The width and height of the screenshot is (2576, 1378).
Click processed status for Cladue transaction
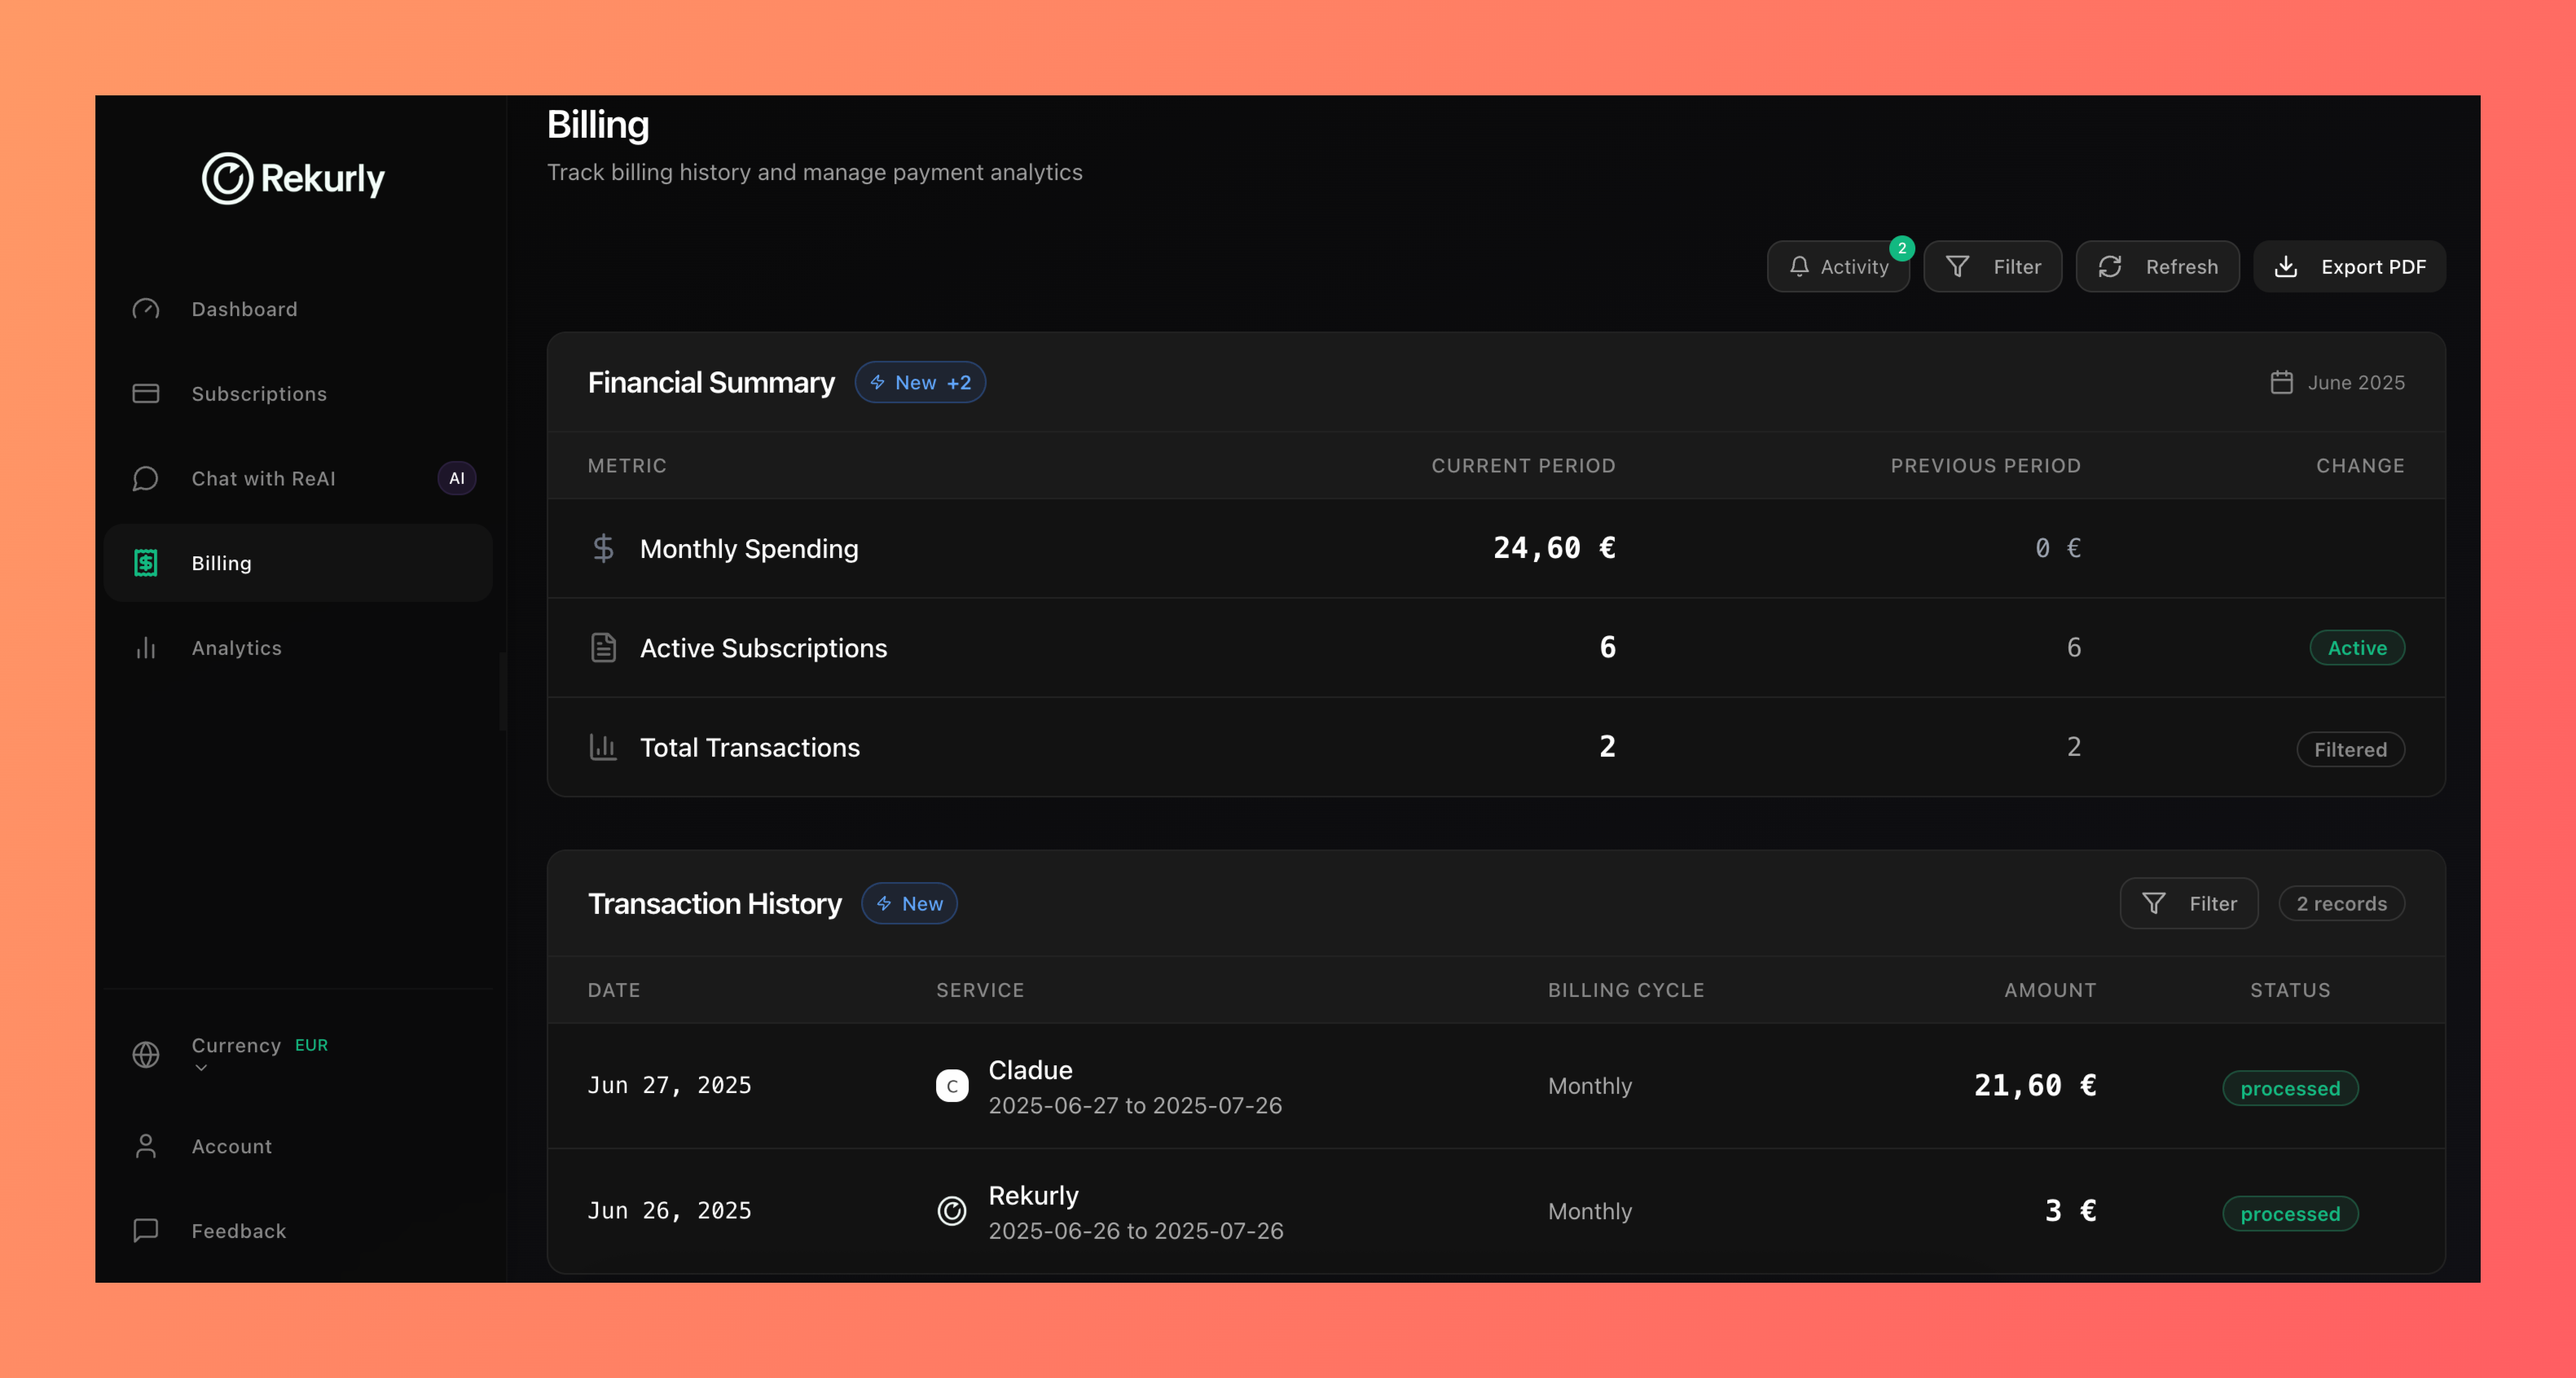[x=2290, y=1088]
